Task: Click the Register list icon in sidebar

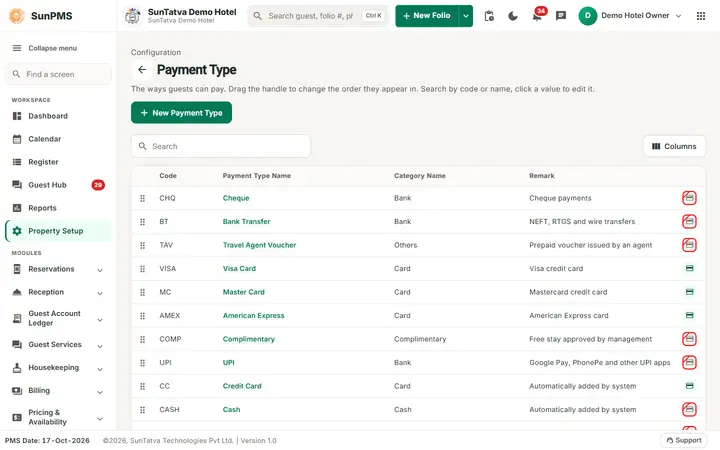Action: click(x=17, y=162)
